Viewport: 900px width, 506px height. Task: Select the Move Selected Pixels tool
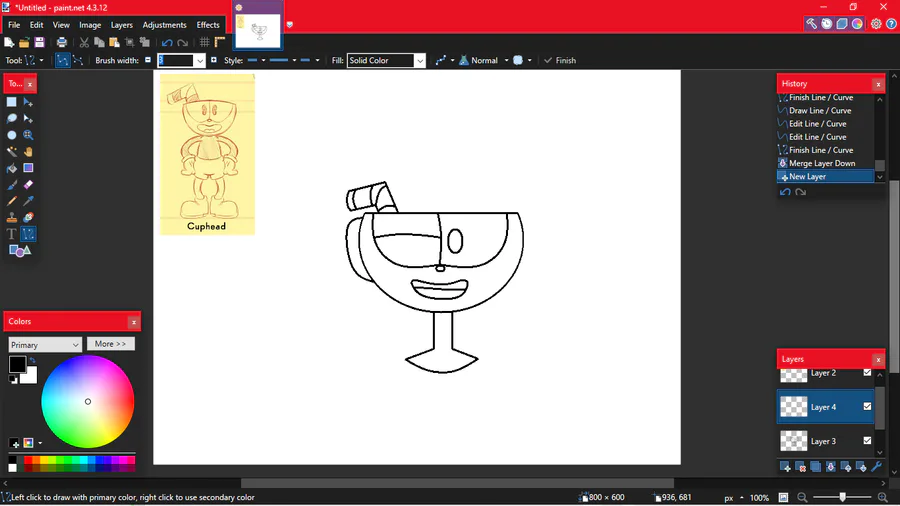(28, 102)
